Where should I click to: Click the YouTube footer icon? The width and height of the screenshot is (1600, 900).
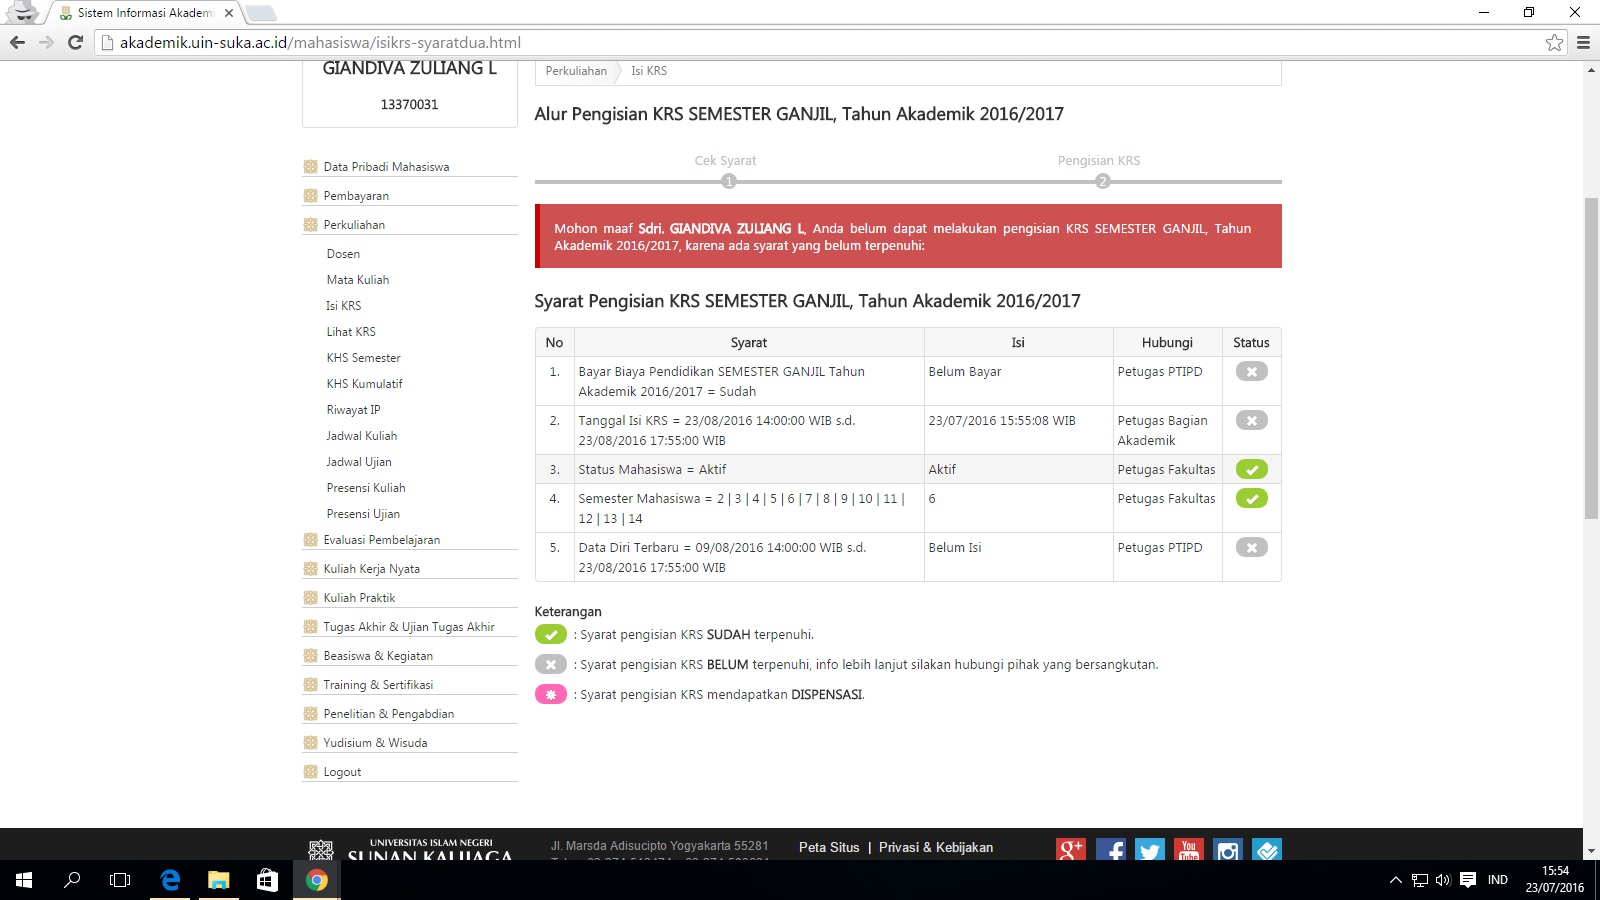pos(1188,849)
